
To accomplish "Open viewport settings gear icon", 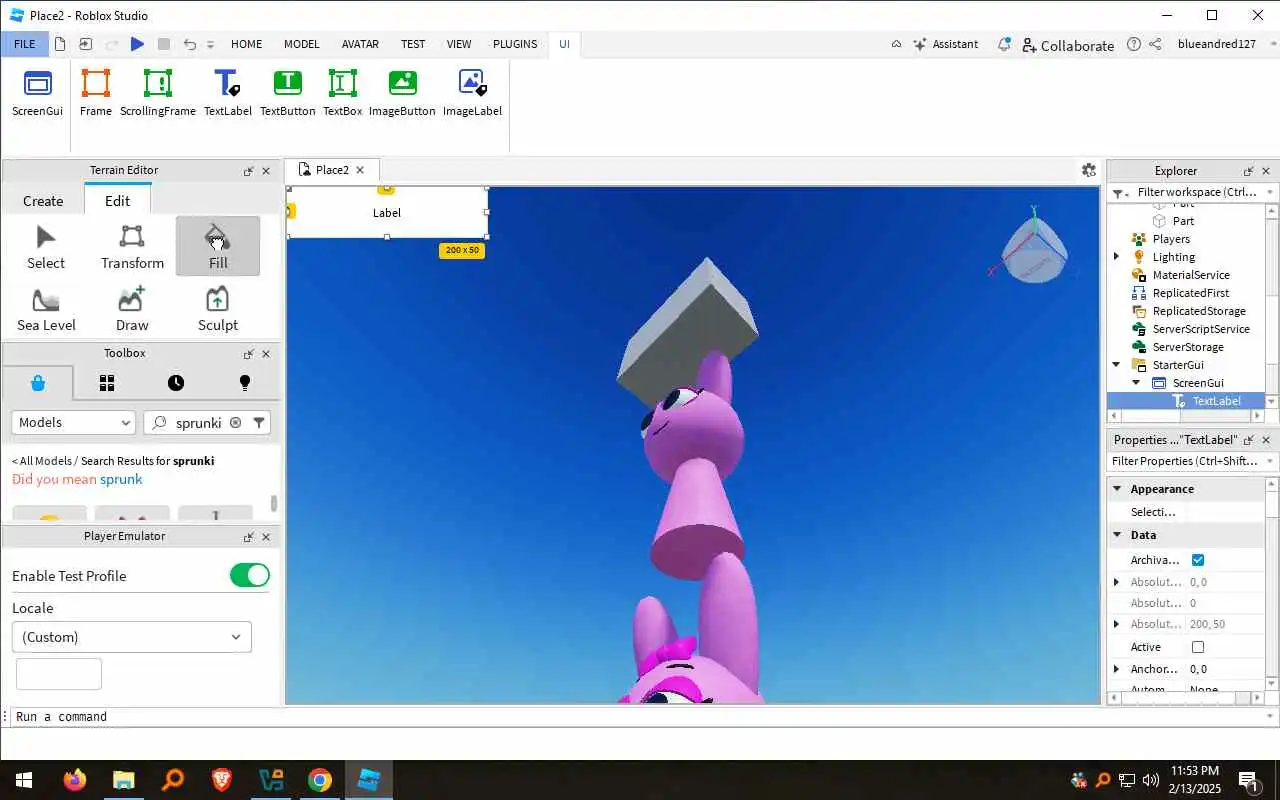I will coord(1089,170).
